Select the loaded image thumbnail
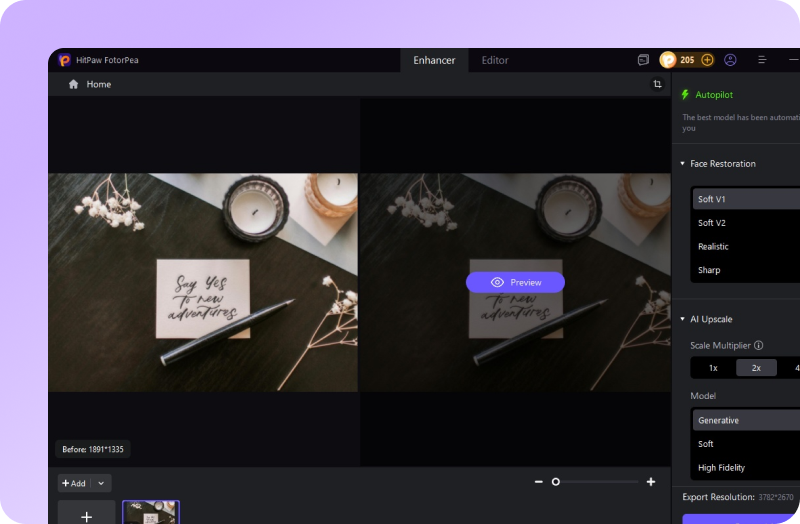The image size is (800, 524). click(151, 512)
